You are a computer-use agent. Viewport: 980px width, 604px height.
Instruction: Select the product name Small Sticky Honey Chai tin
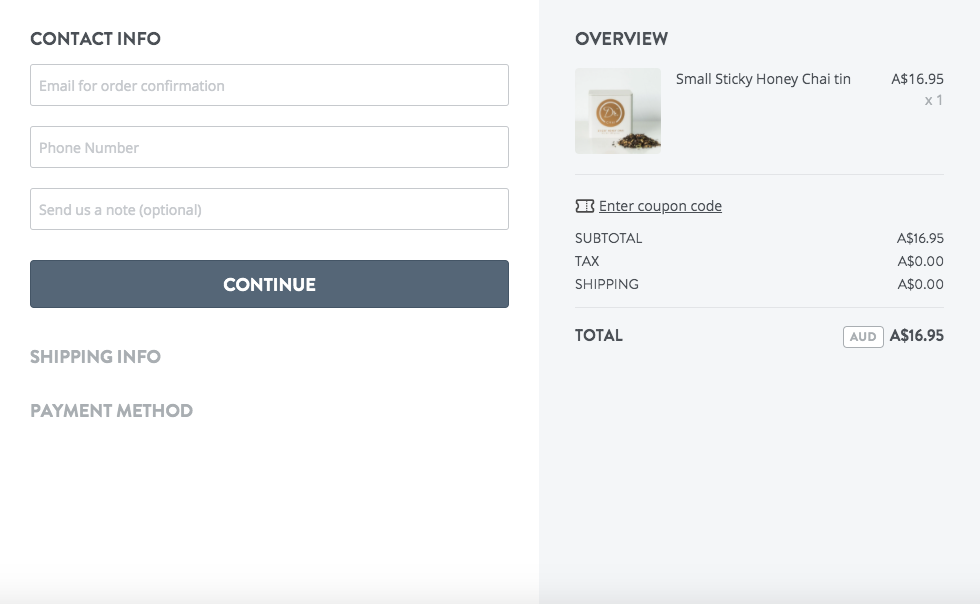(763, 79)
